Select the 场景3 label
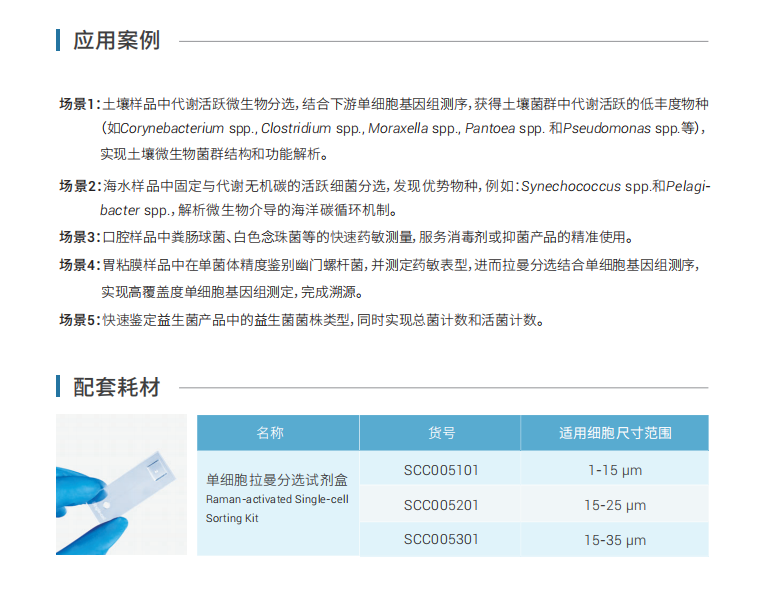760x594 pixels. point(79,237)
